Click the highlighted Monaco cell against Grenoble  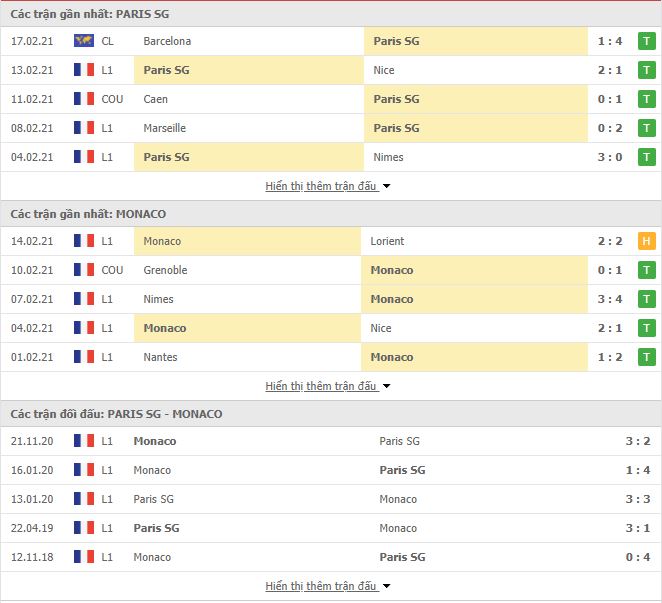[475, 270]
